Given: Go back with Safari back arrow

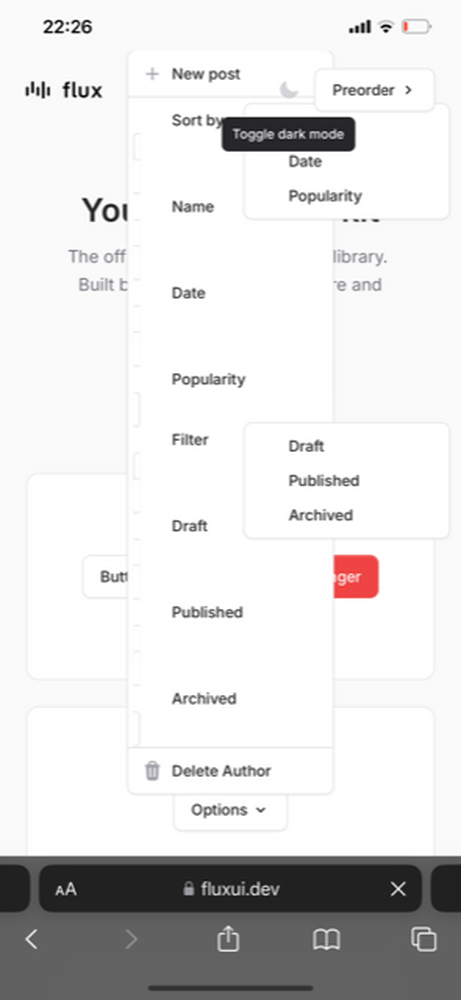Looking at the screenshot, I should (31, 939).
